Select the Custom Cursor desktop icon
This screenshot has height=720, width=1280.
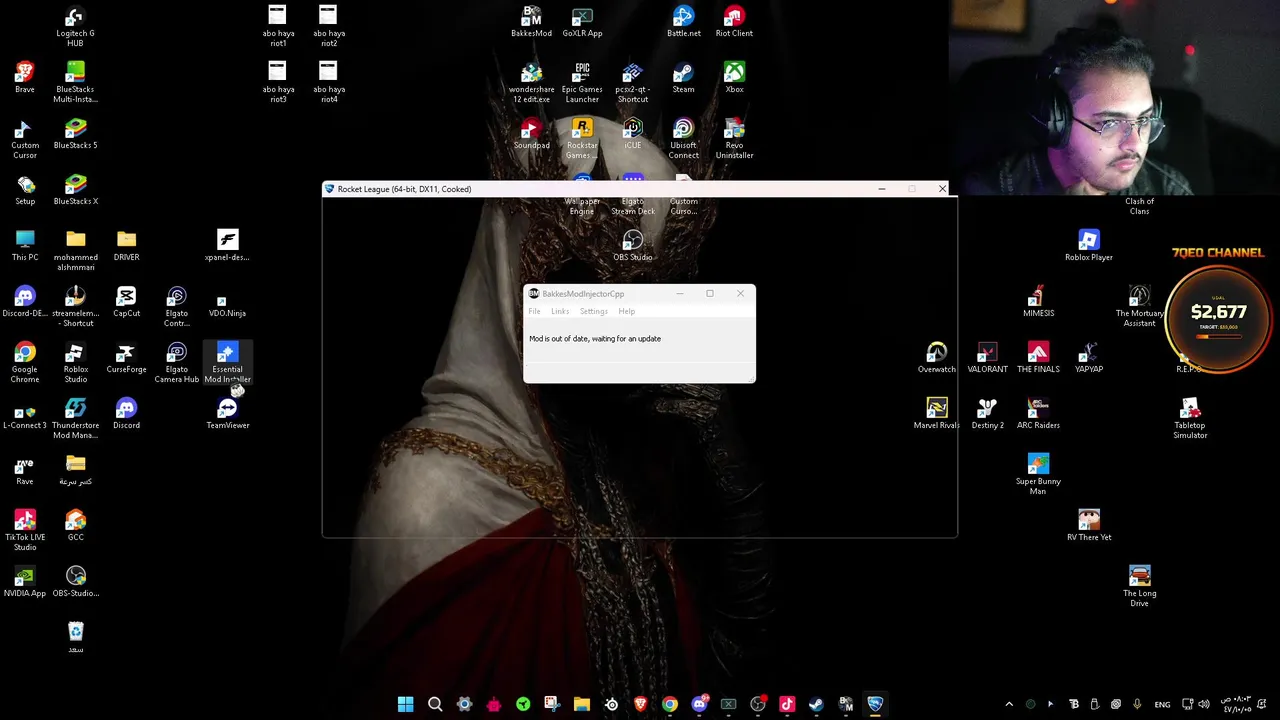tap(25, 139)
